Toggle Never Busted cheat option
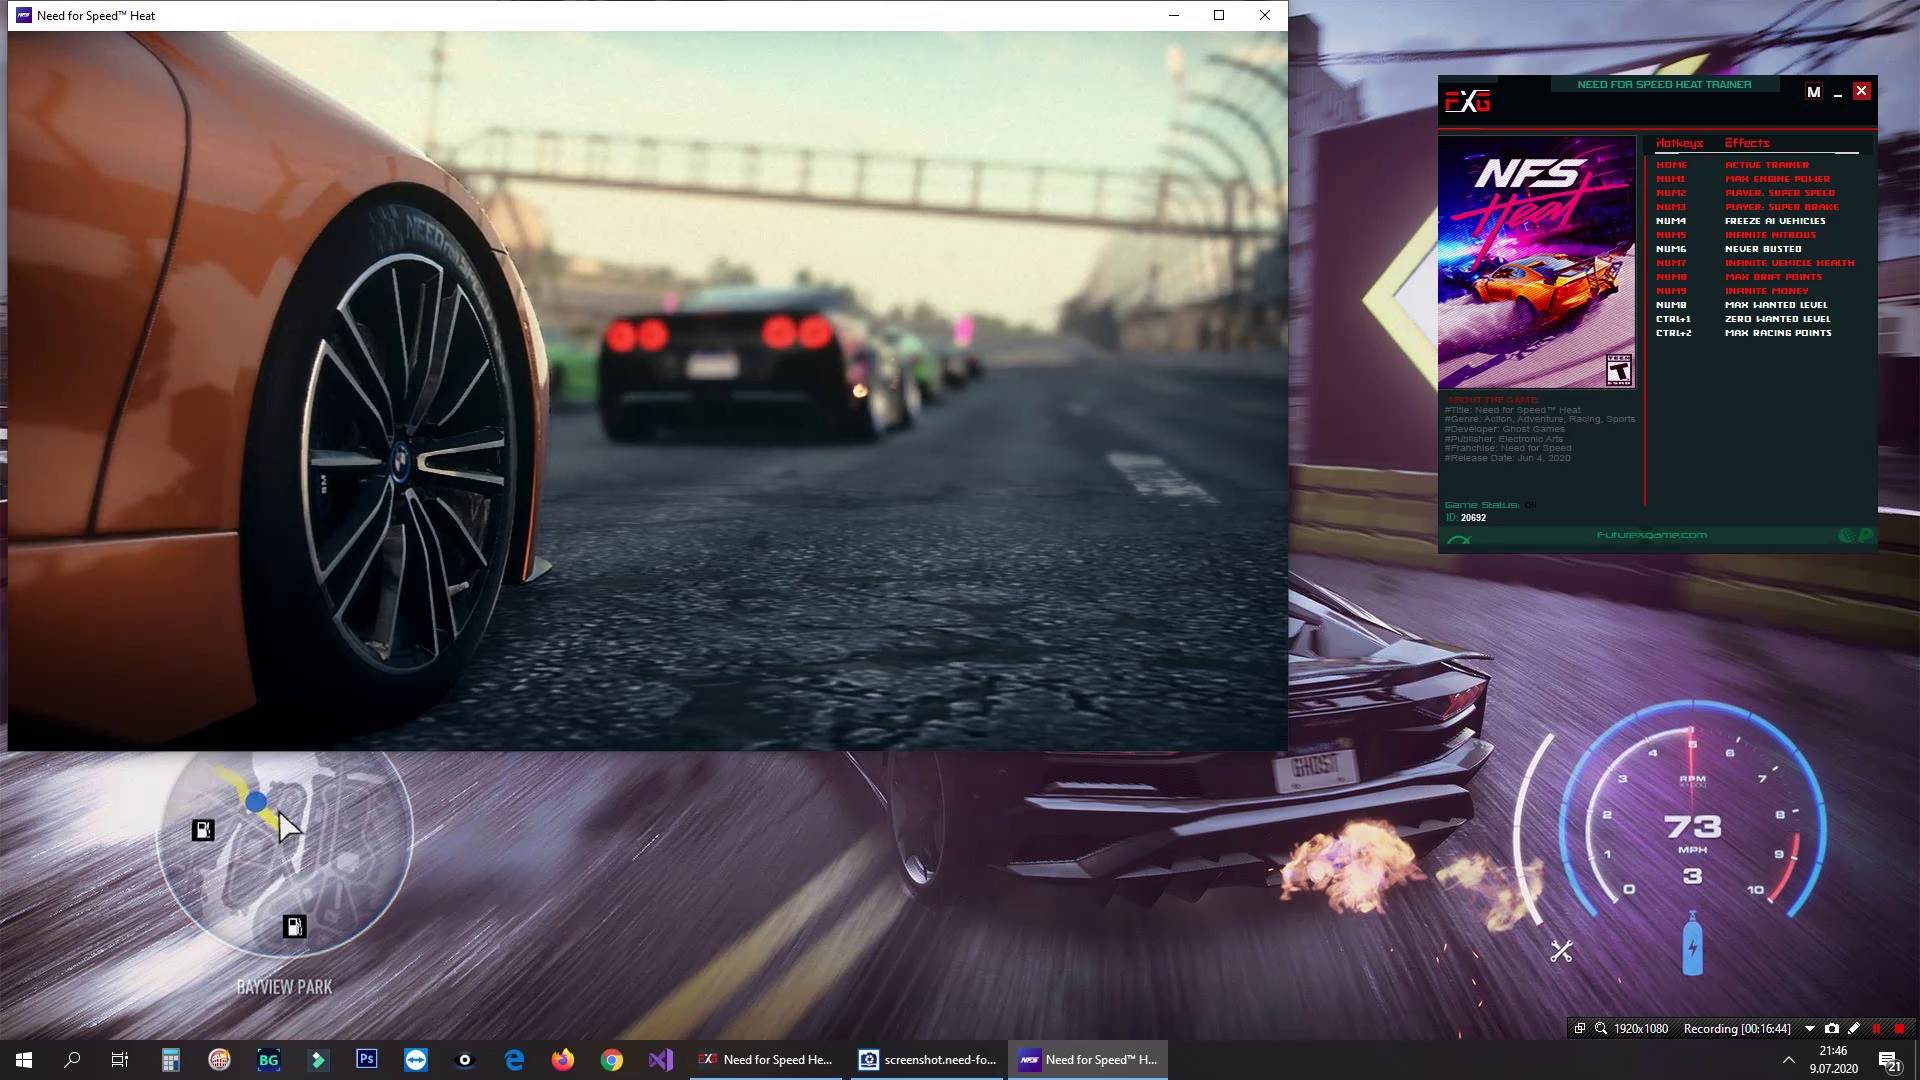Viewport: 1920px width, 1080px height. [x=1763, y=249]
